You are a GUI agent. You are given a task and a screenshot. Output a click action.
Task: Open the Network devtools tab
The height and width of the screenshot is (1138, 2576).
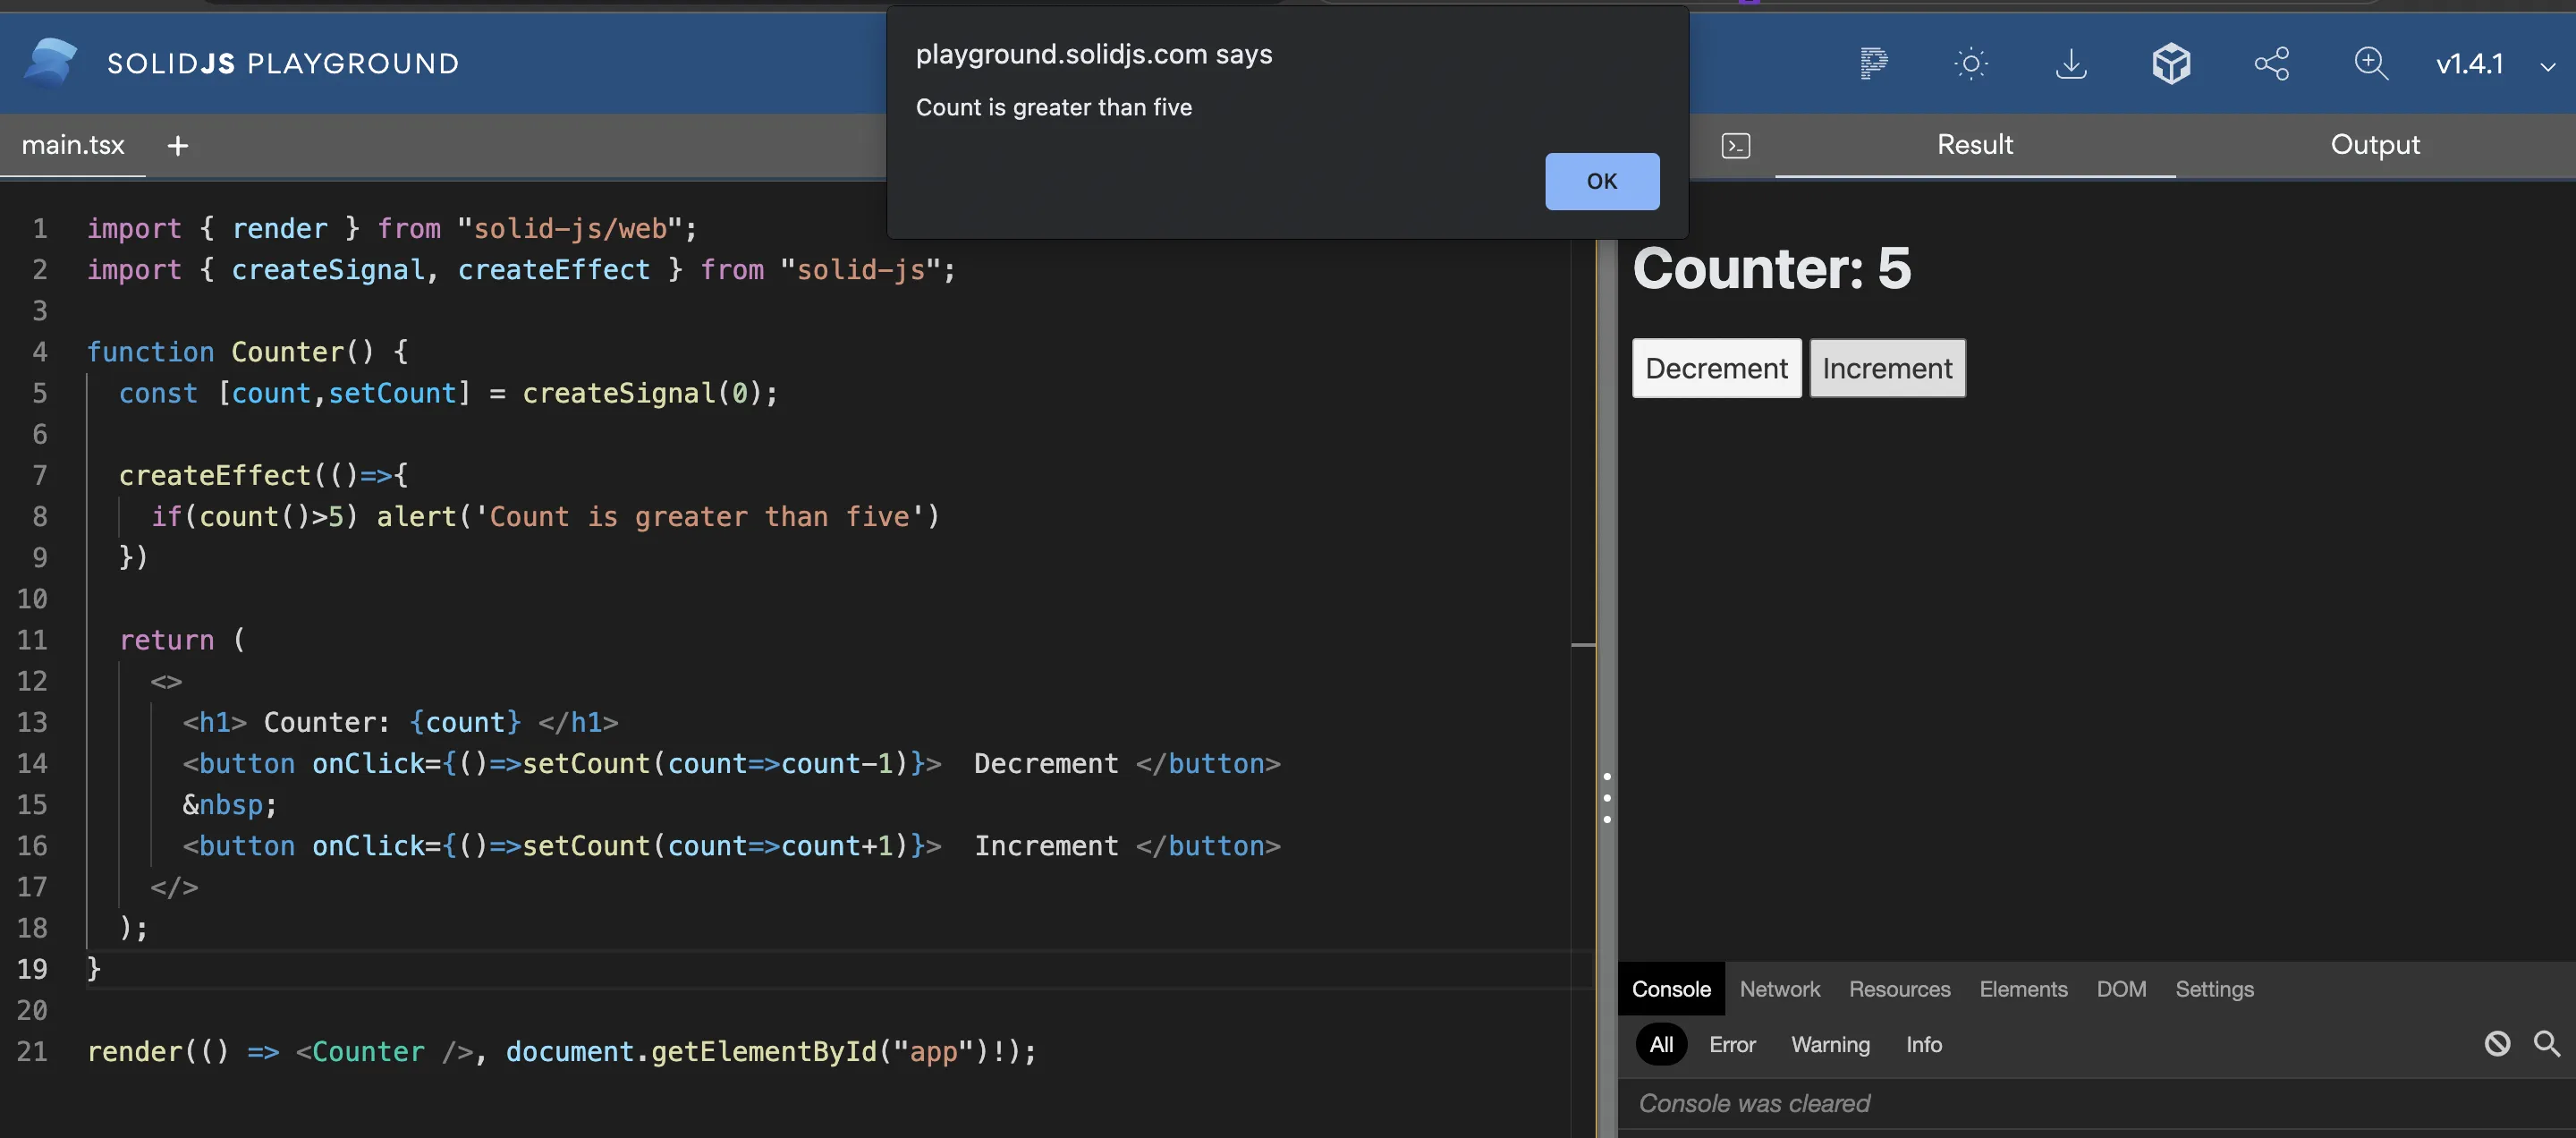[x=1779, y=989]
